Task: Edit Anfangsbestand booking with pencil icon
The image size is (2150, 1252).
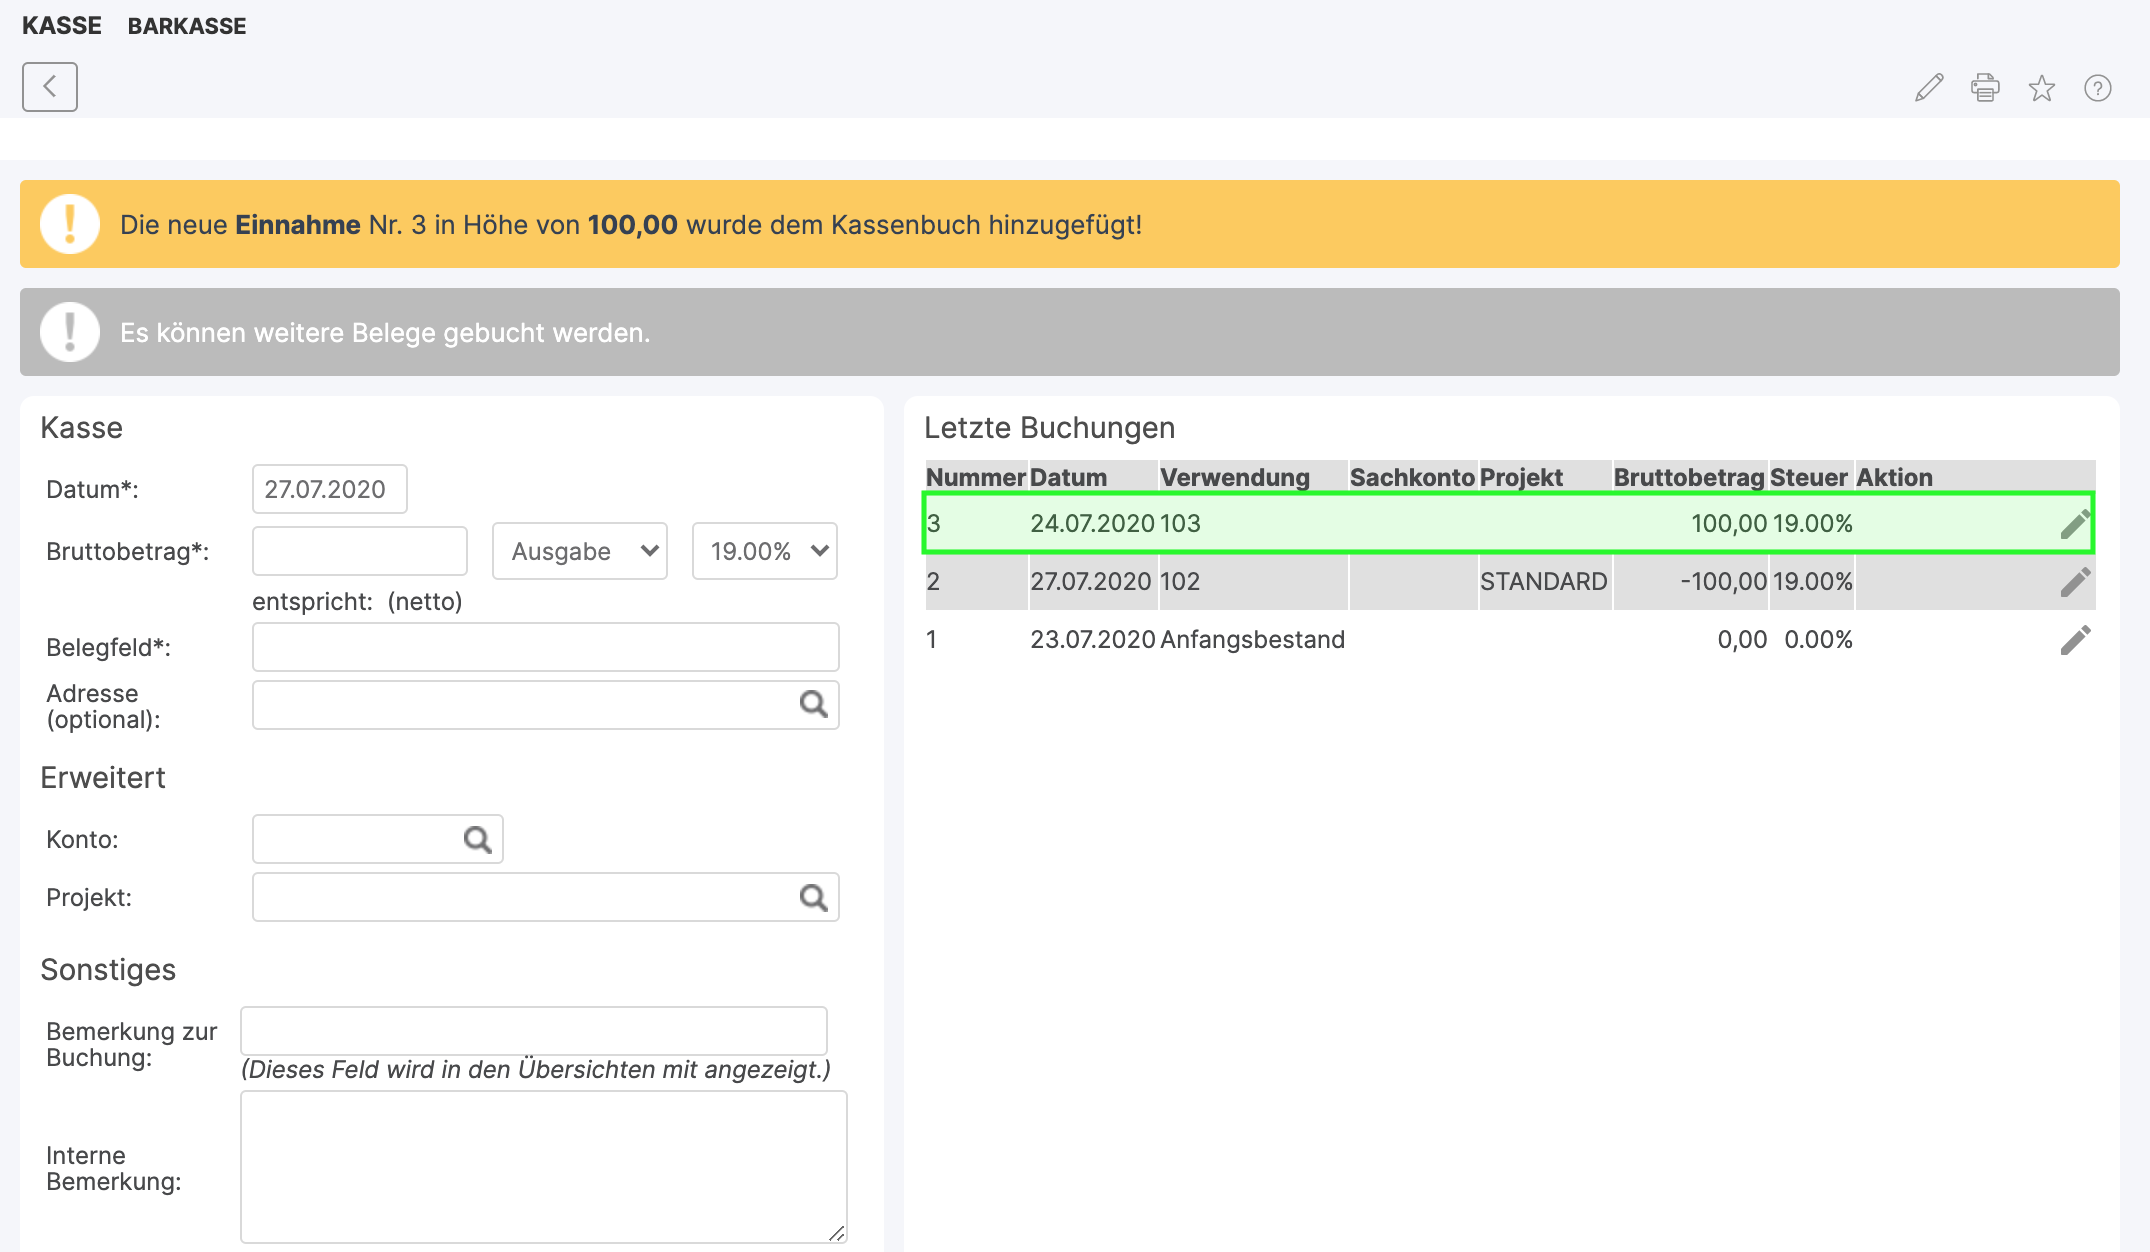Action: pos(2075,640)
